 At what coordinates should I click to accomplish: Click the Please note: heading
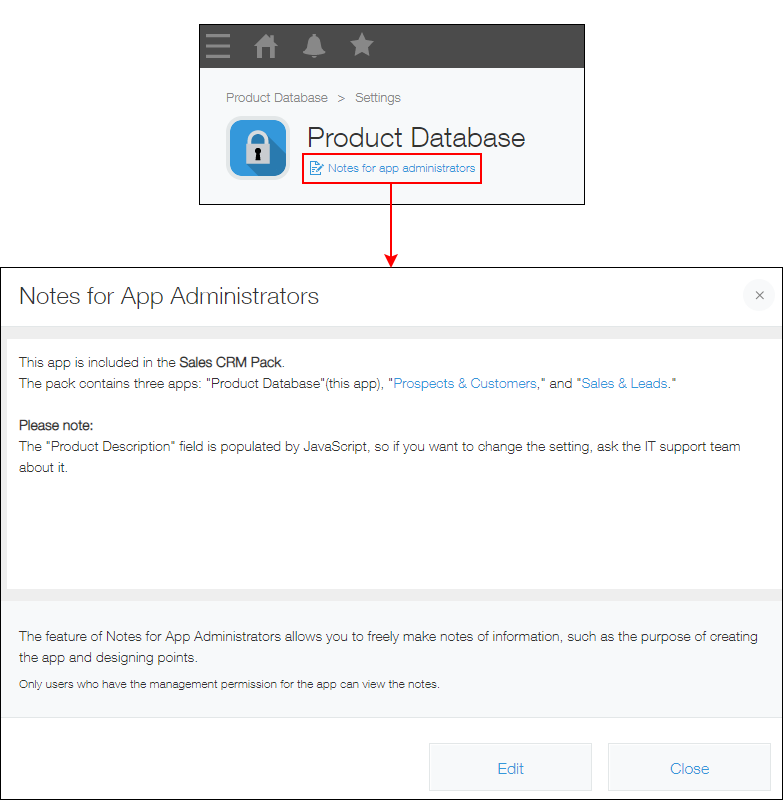pyautogui.click(x=56, y=425)
